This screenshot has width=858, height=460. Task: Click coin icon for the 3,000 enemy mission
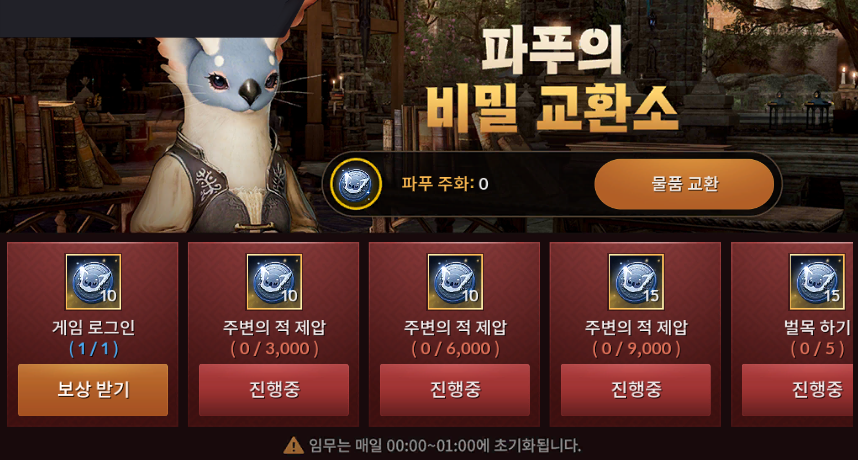[274, 282]
